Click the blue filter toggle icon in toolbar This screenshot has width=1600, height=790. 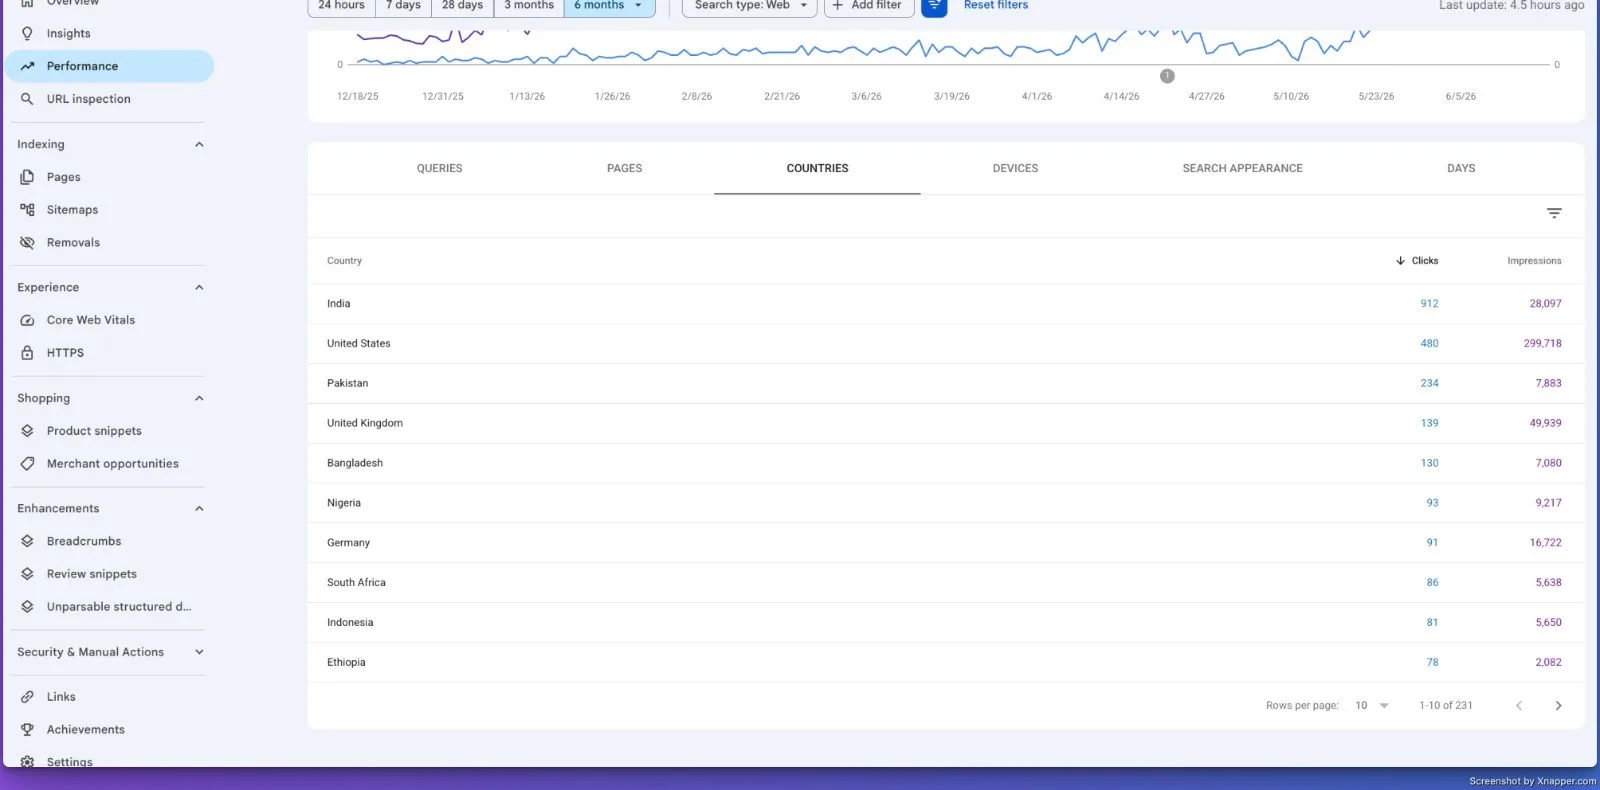[x=934, y=6]
